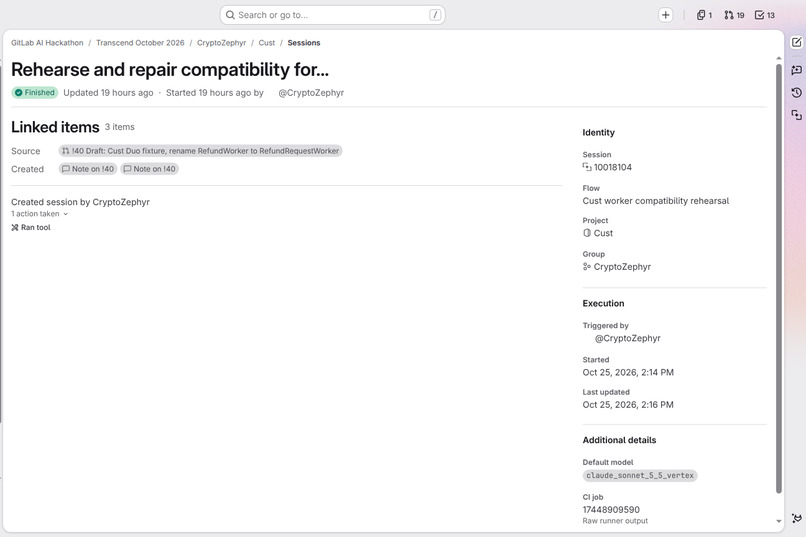
Task: Open merge requests counter showing 19
Action: point(734,15)
